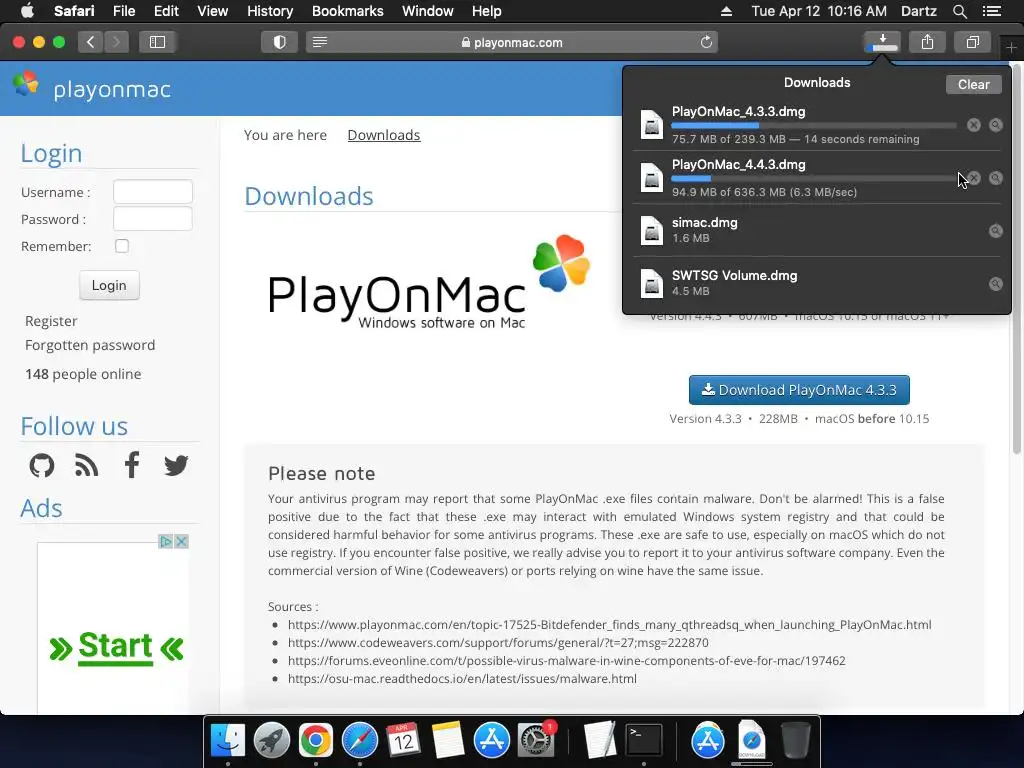Click the Login button
Viewport: 1024px width, 768px height.
click(x=109, y=285)
